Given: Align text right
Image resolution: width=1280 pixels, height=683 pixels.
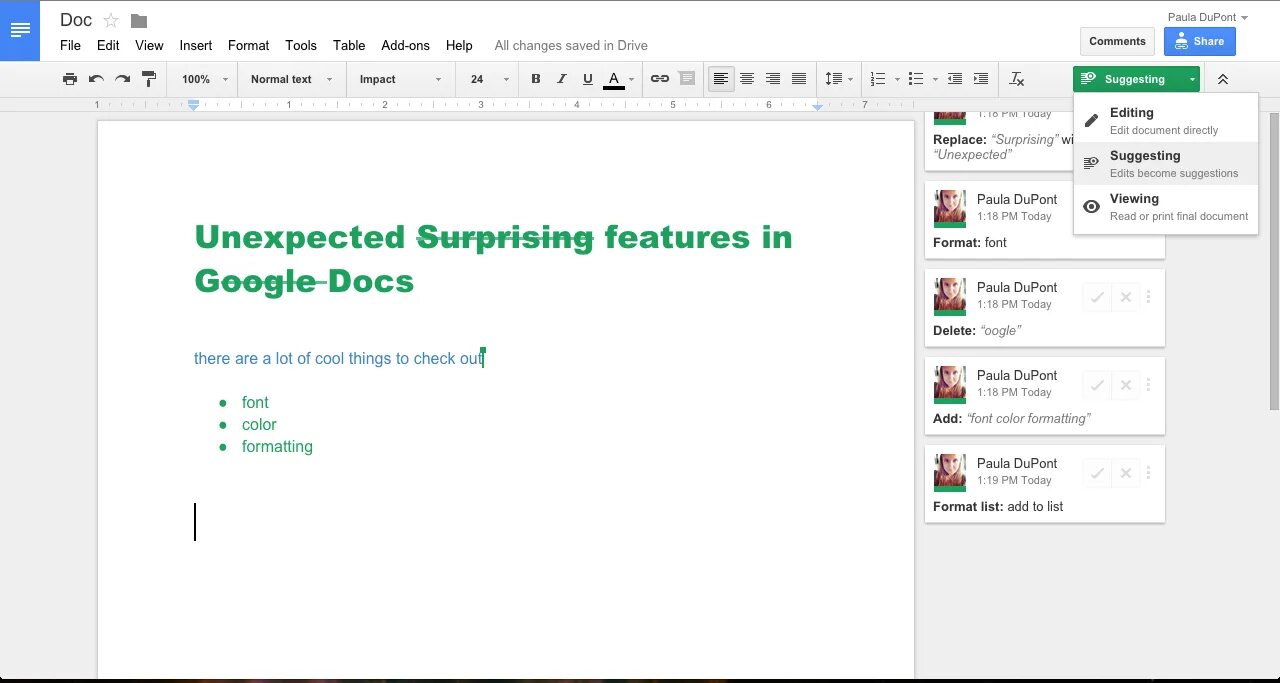Looking at the screenshot, I should point(773,79).
